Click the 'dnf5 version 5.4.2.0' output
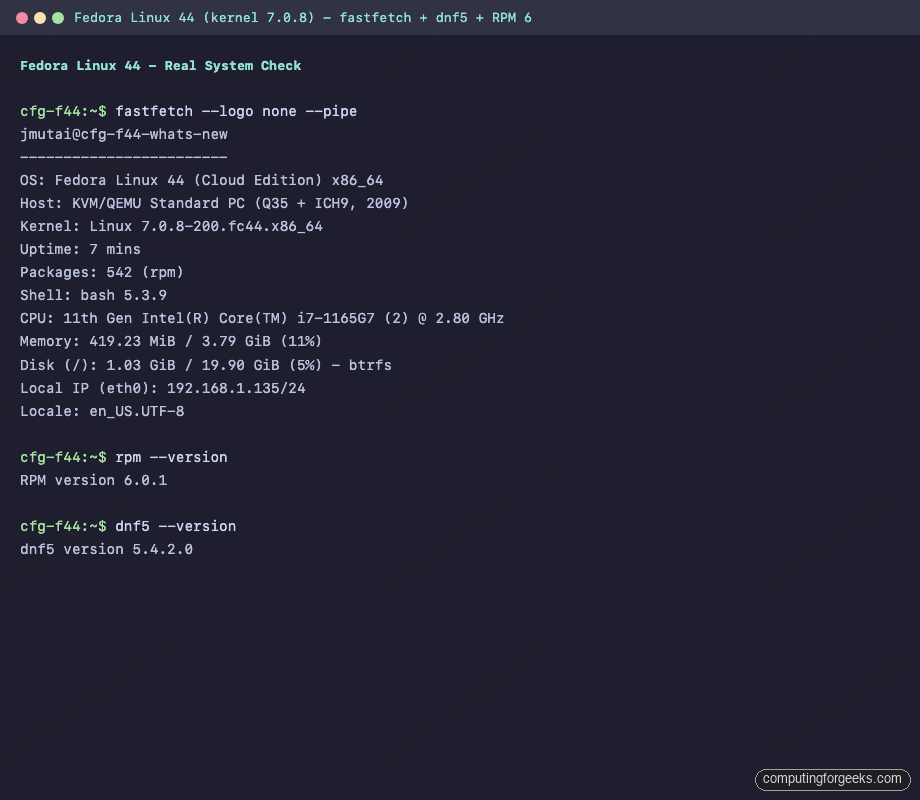Viewport: 920px width, 800px height. click(106, 549)
